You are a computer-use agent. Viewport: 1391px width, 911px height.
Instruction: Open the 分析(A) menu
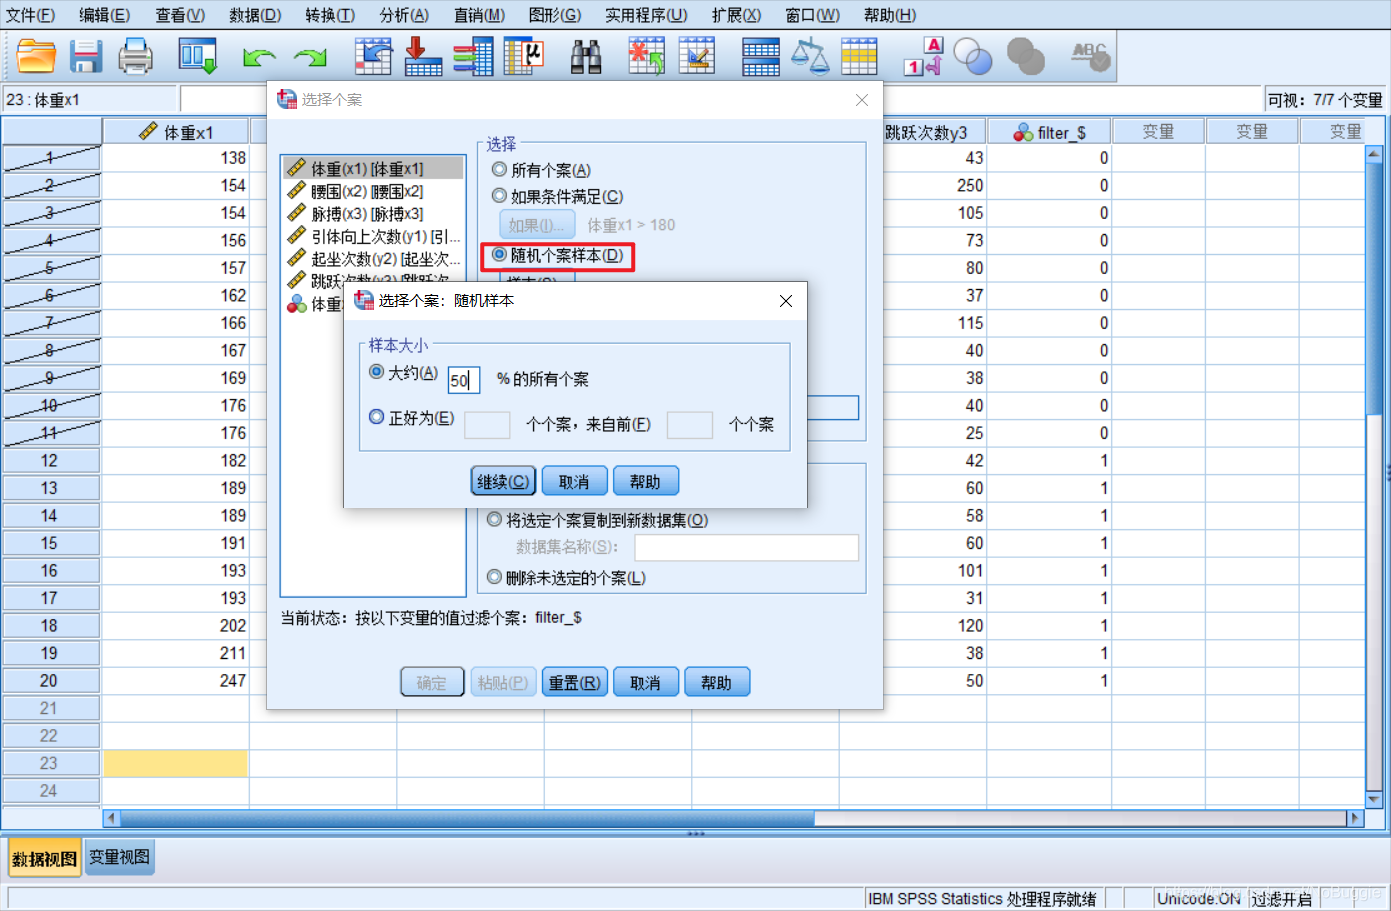point(404,15)
